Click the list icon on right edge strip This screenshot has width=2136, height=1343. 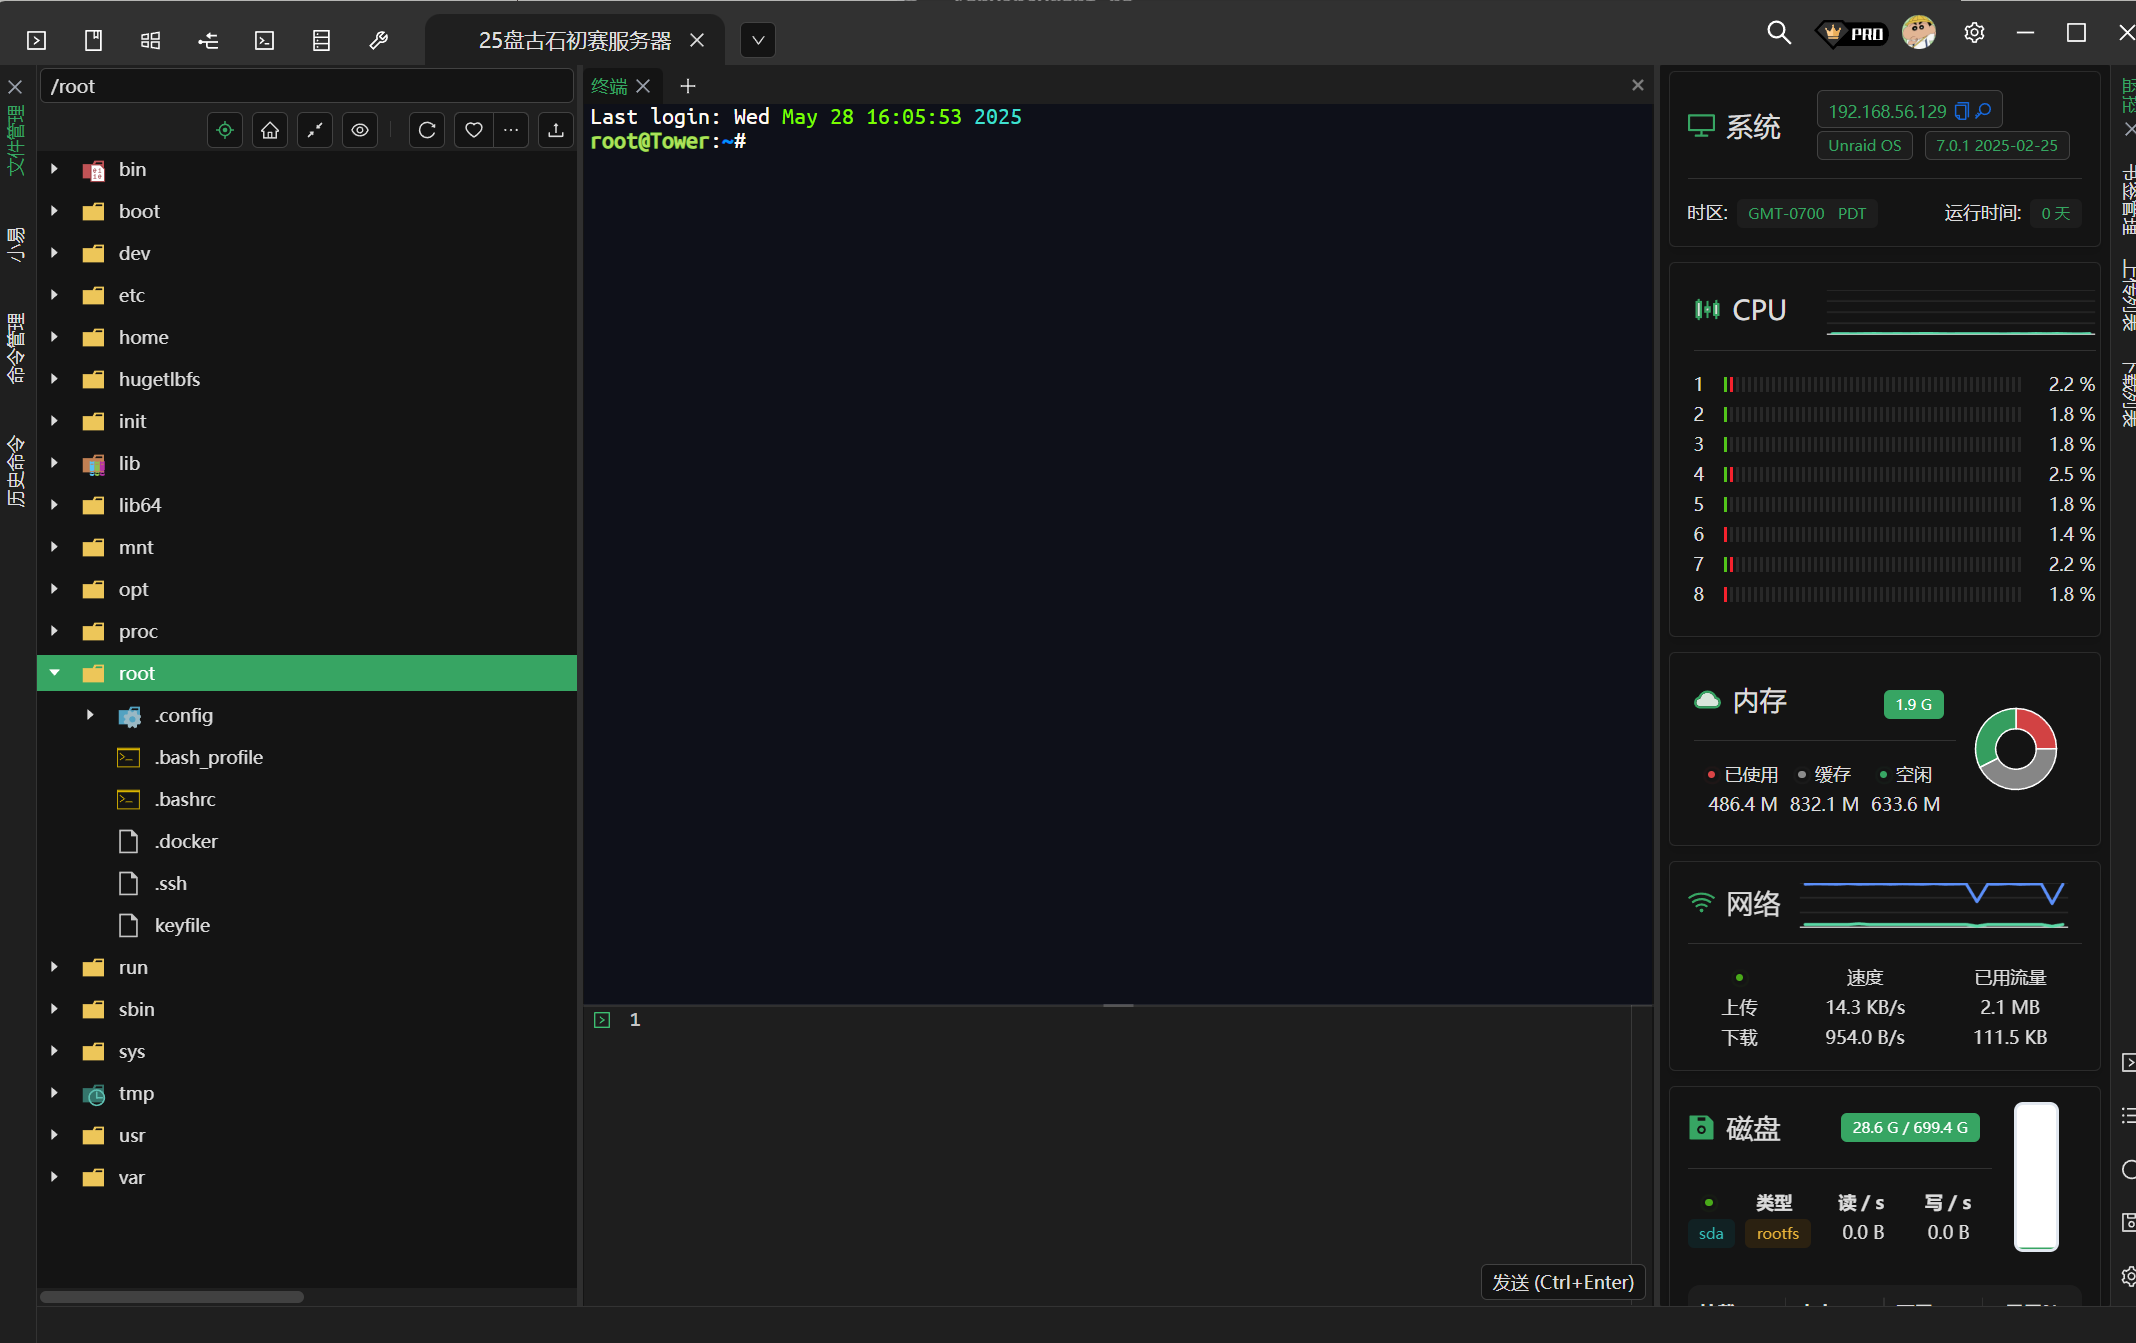click(x=2128, y=1115)
